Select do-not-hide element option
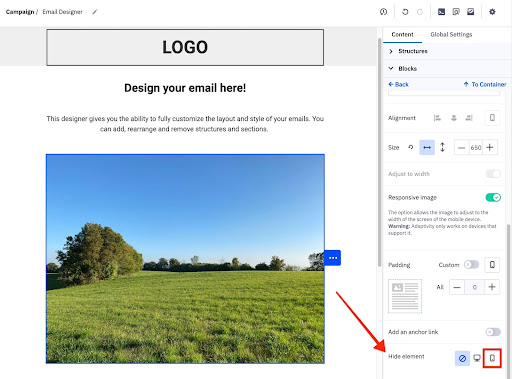 click(462, 358)
